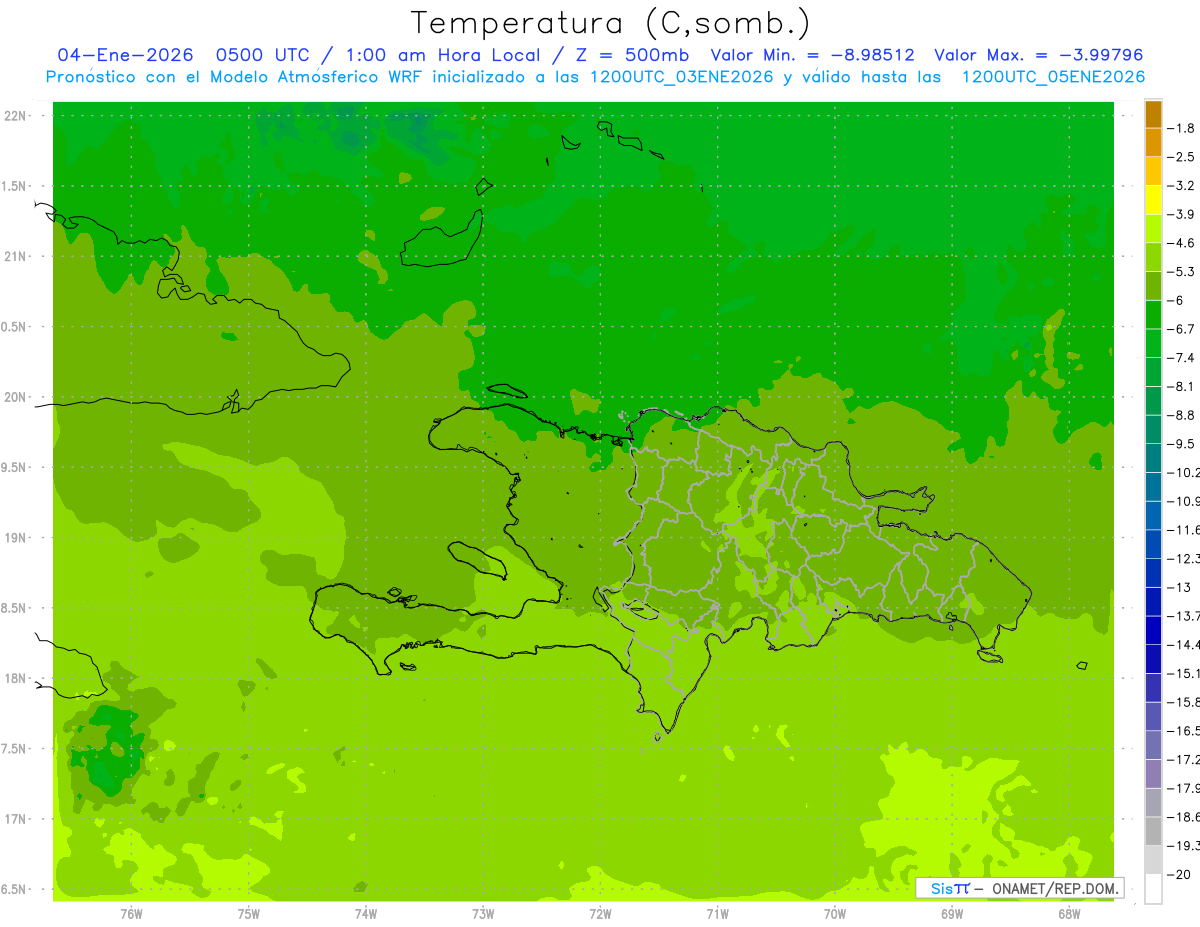Image resolution: width=1200 pixels, height=927 pixels.
Task: Select the 'Z = 500mb' level label
Action: tap(633, 56)
